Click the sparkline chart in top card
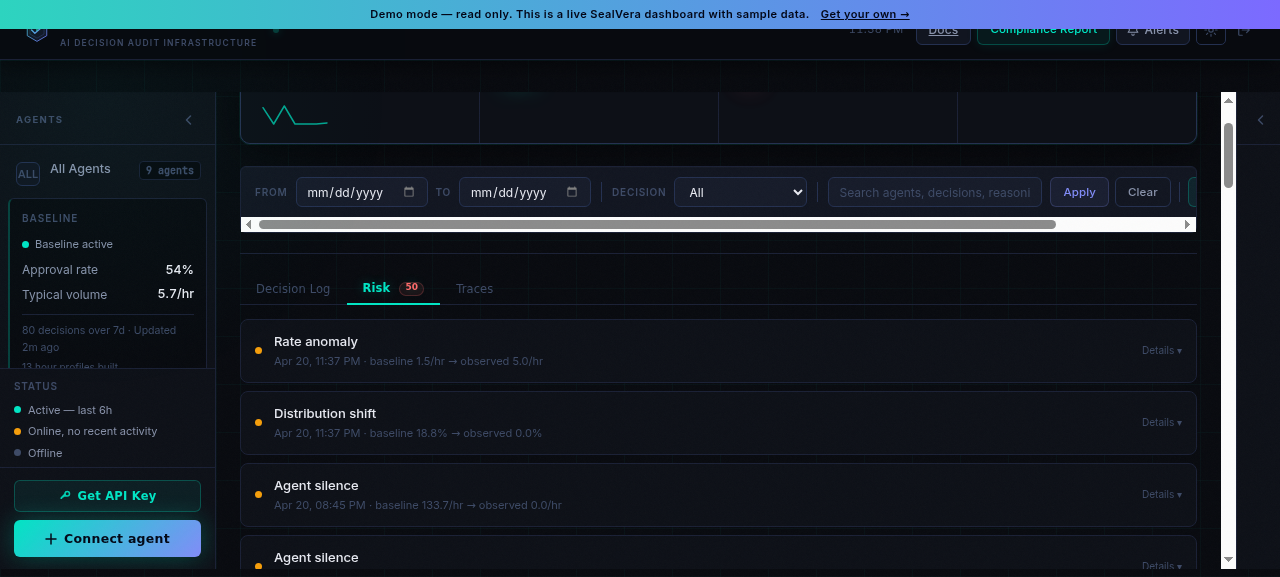This screenshot has width=1280, height=577. [x=295, y=115]
